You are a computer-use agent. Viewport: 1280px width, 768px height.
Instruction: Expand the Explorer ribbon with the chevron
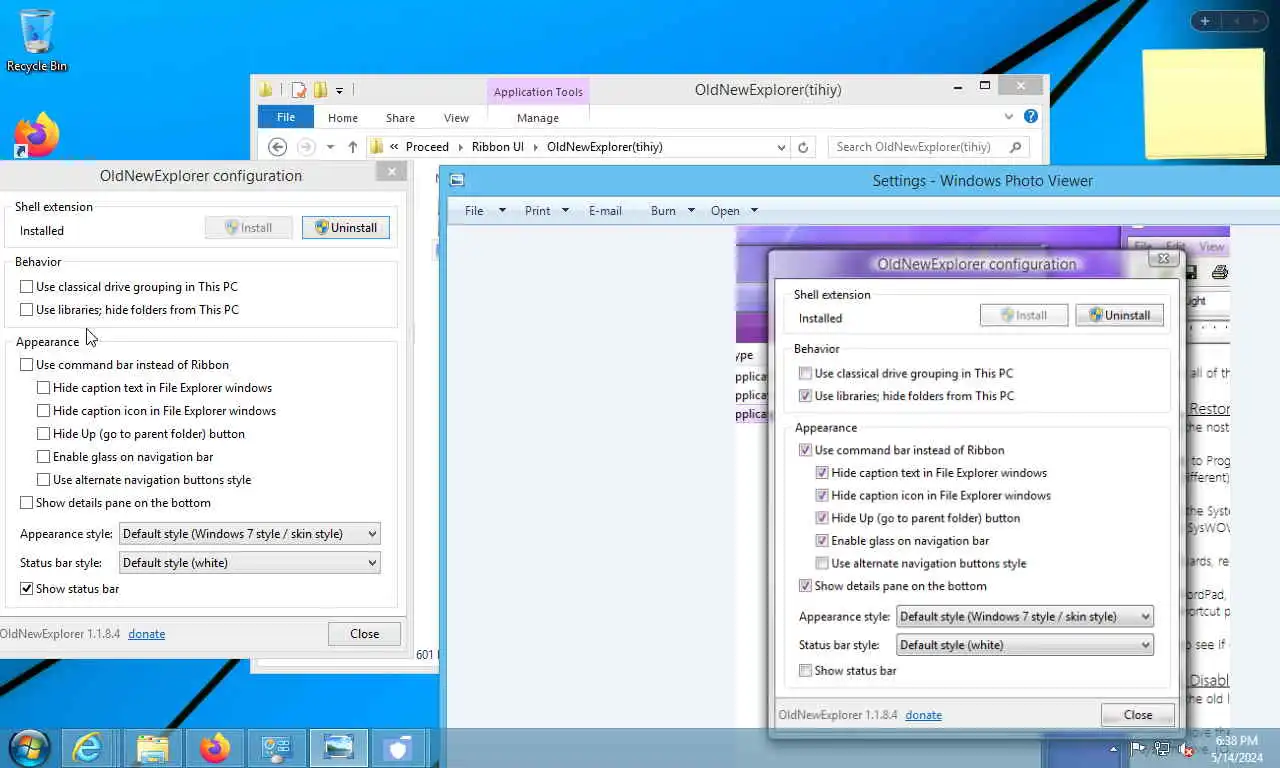[1009, 117]
